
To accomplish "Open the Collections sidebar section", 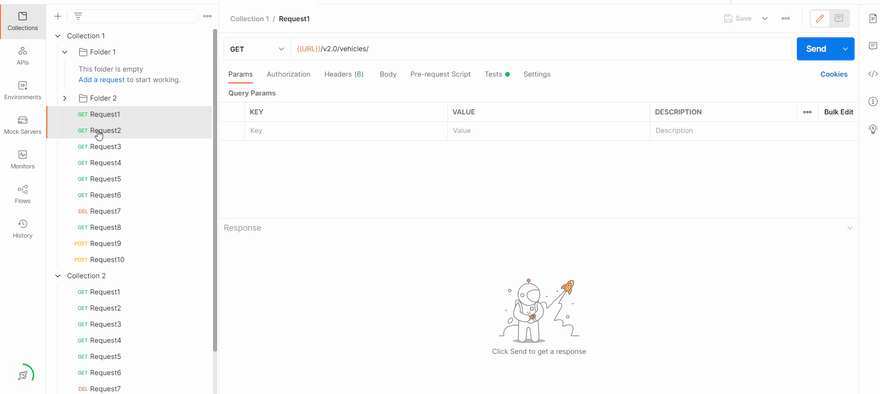I will point(22,21).
